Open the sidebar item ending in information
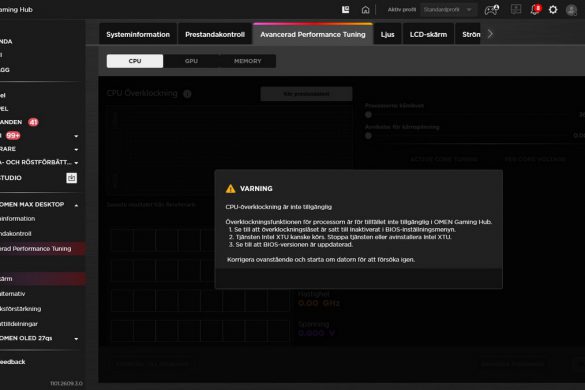585x390 pixels. tap(18, 219)
